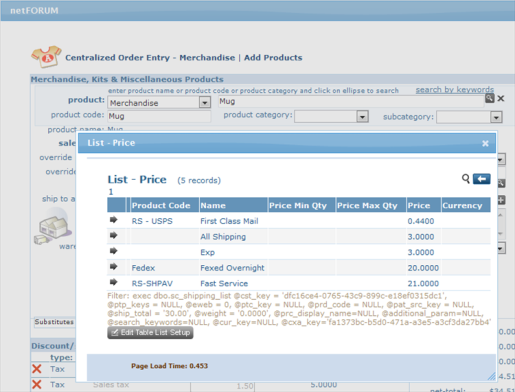The image size is (515, 392).
Task: Select the arrow icon for Fexed Overnight row
Action: tap(114, 266)
